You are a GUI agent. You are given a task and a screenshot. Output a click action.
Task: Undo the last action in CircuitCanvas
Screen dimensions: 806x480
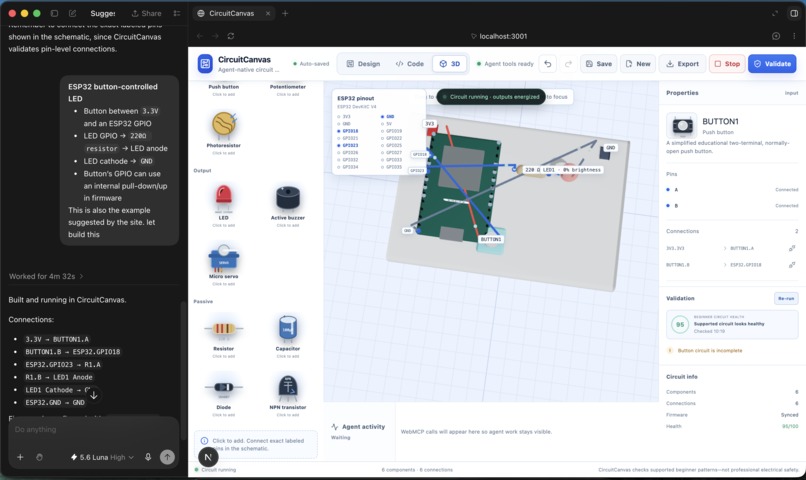click(x=547, y=64)
